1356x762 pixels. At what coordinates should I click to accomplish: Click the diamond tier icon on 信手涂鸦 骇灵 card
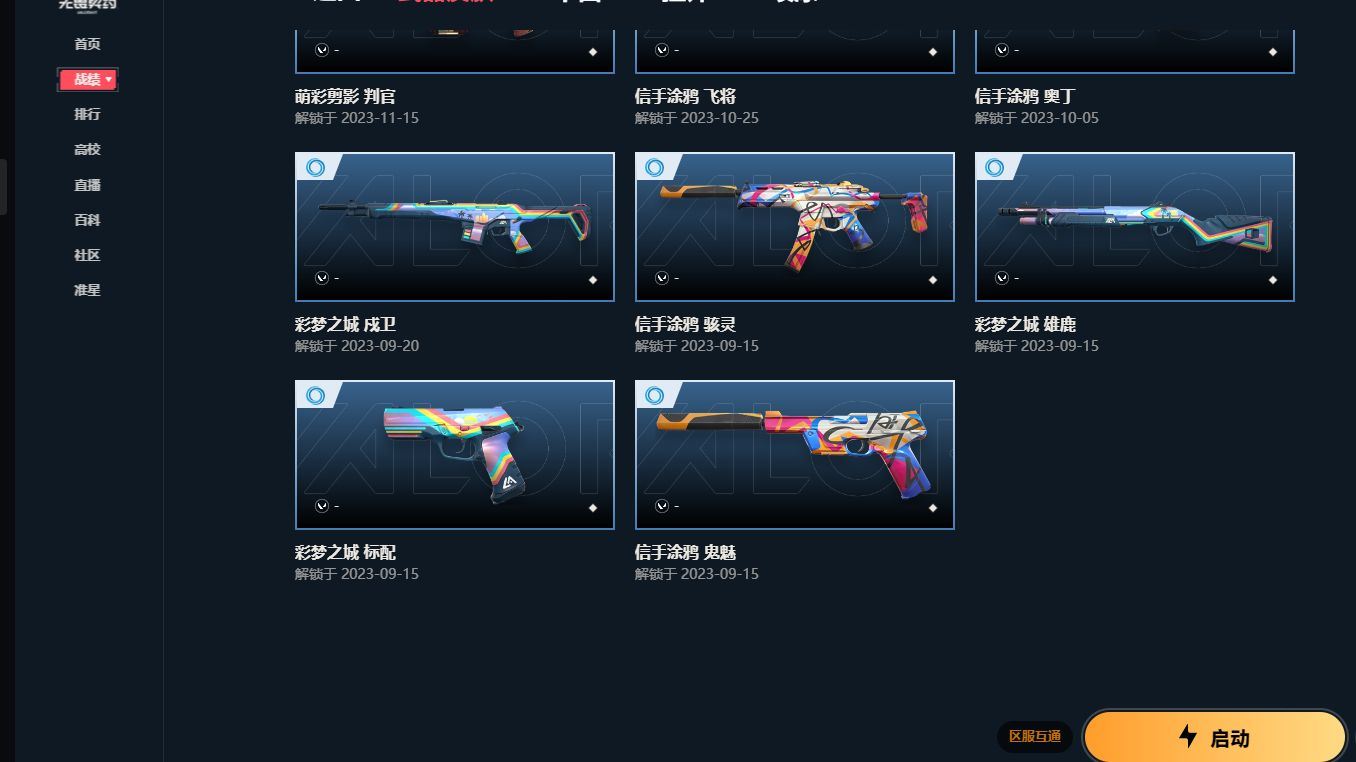coord(933,280)
